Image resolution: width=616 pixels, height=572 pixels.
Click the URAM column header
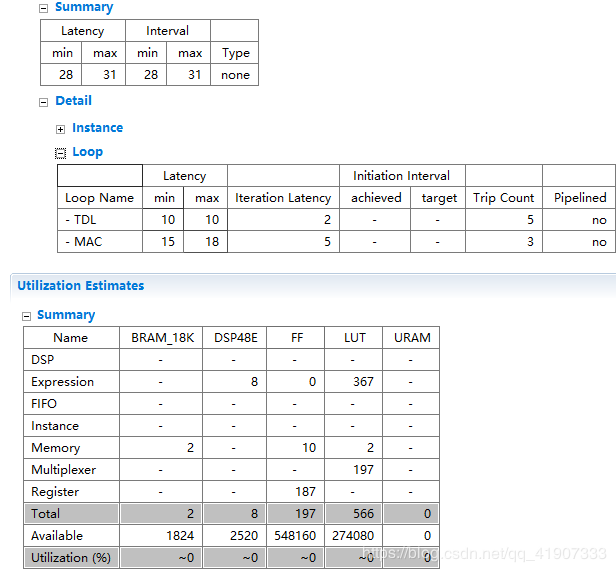(x=411, y=337)
